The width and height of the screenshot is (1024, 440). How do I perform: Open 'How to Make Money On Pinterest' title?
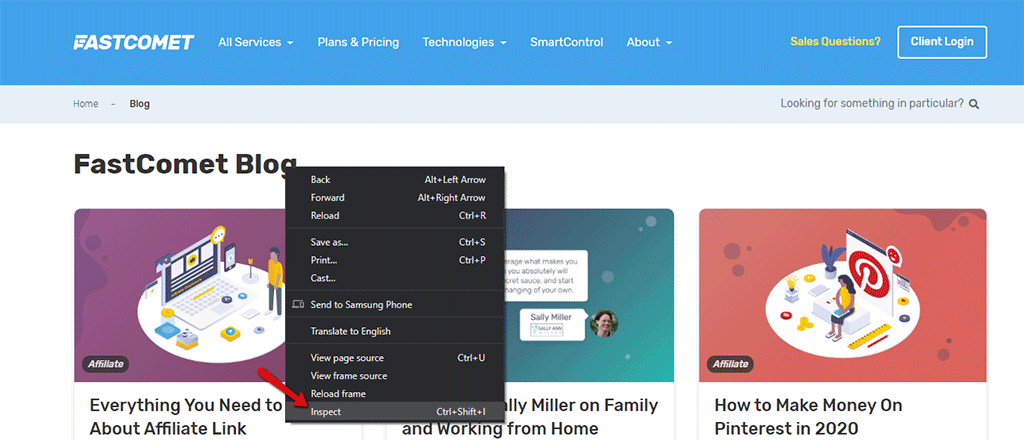(x=808, y=416)
